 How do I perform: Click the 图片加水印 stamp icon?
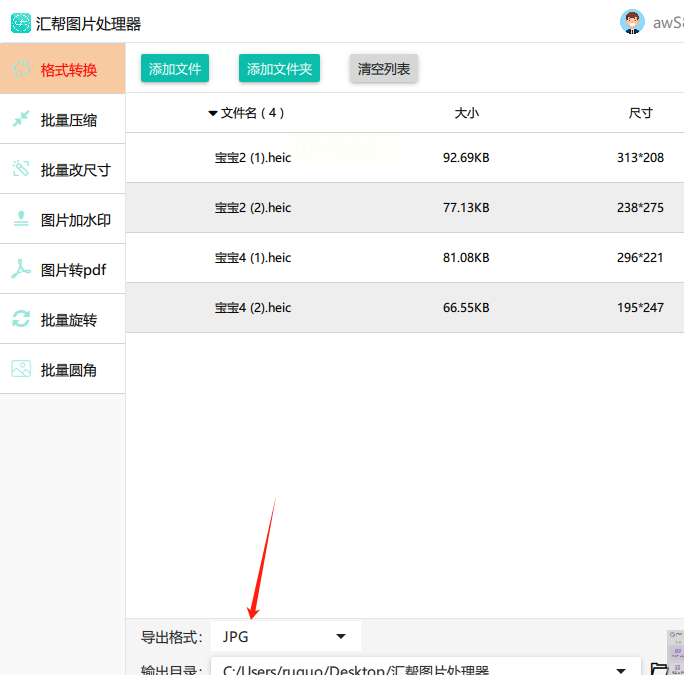[21, 219]
